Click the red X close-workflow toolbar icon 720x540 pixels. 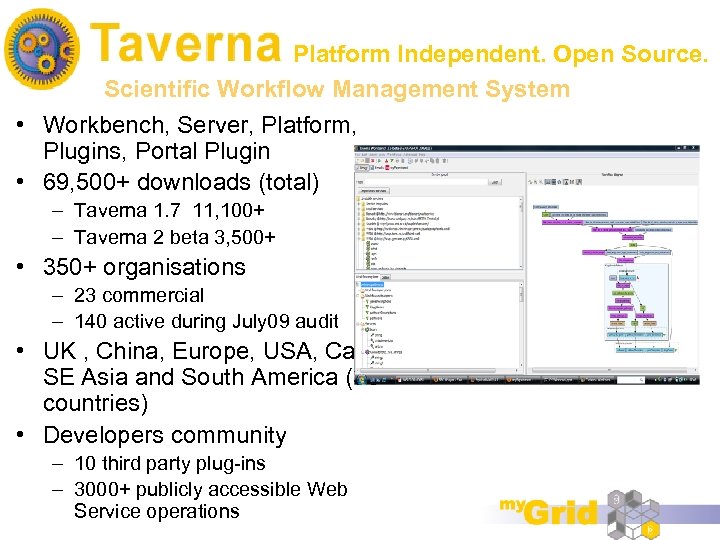pos(372,161)
